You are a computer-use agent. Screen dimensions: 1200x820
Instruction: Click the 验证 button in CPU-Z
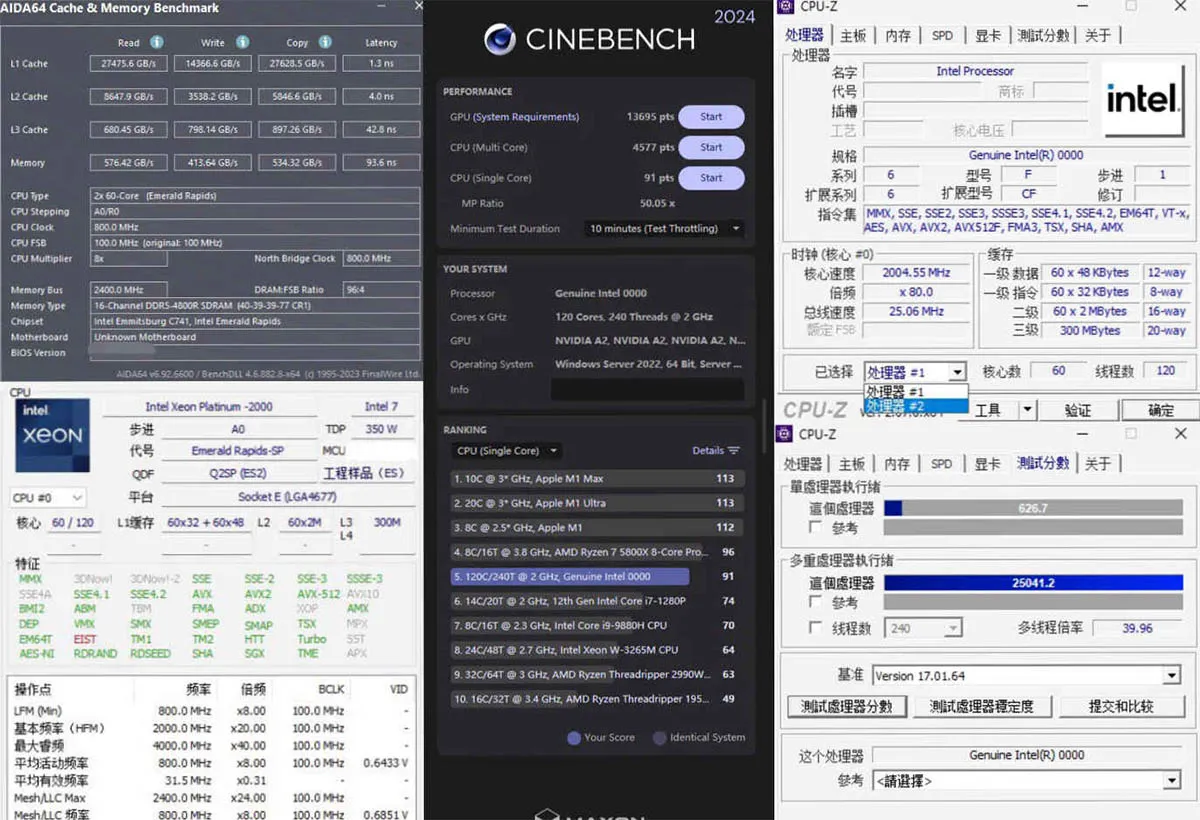[1077, 410]
